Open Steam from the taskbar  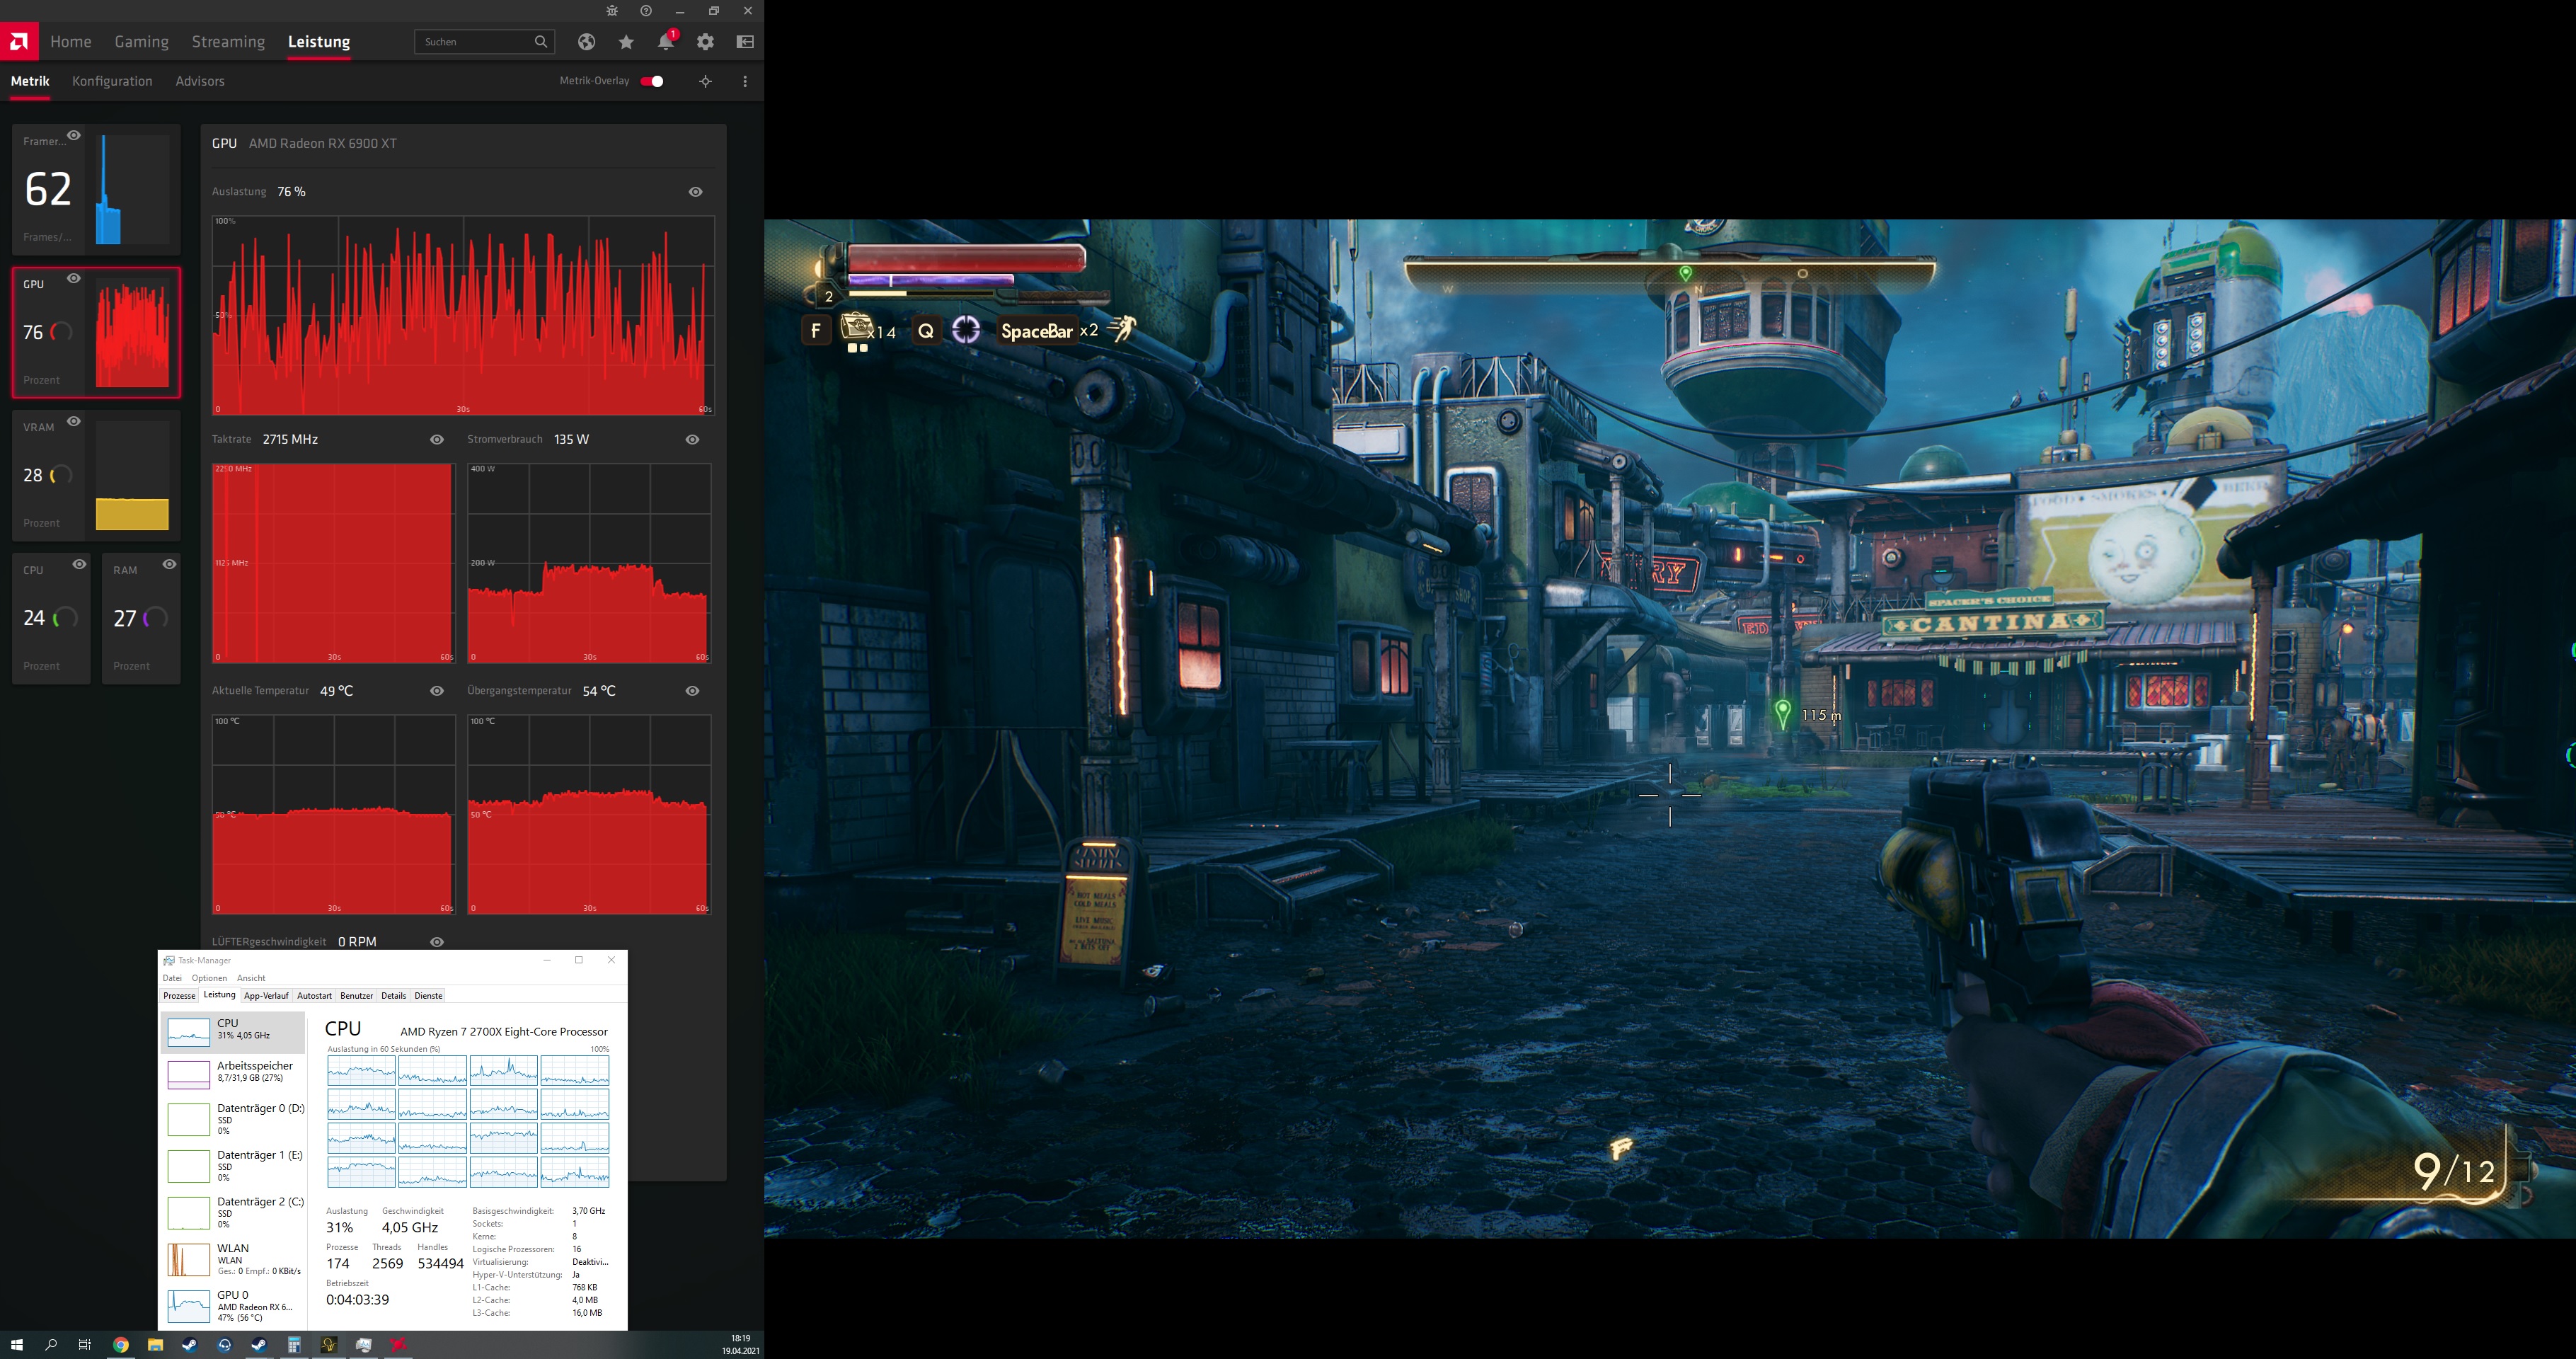189,1345
